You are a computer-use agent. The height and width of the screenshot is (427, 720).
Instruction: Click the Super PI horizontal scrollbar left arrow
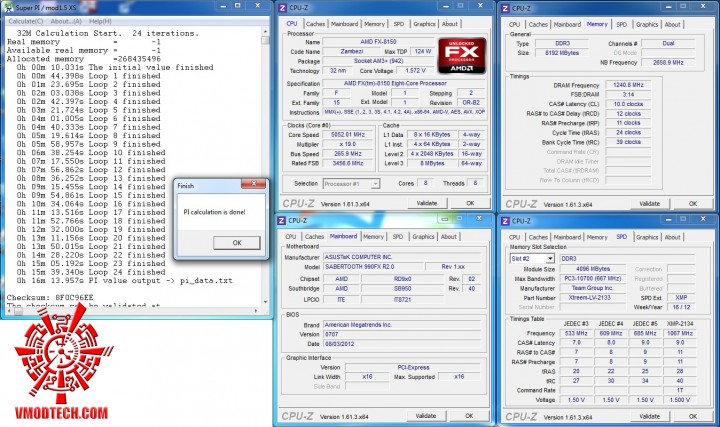point(9,311)
